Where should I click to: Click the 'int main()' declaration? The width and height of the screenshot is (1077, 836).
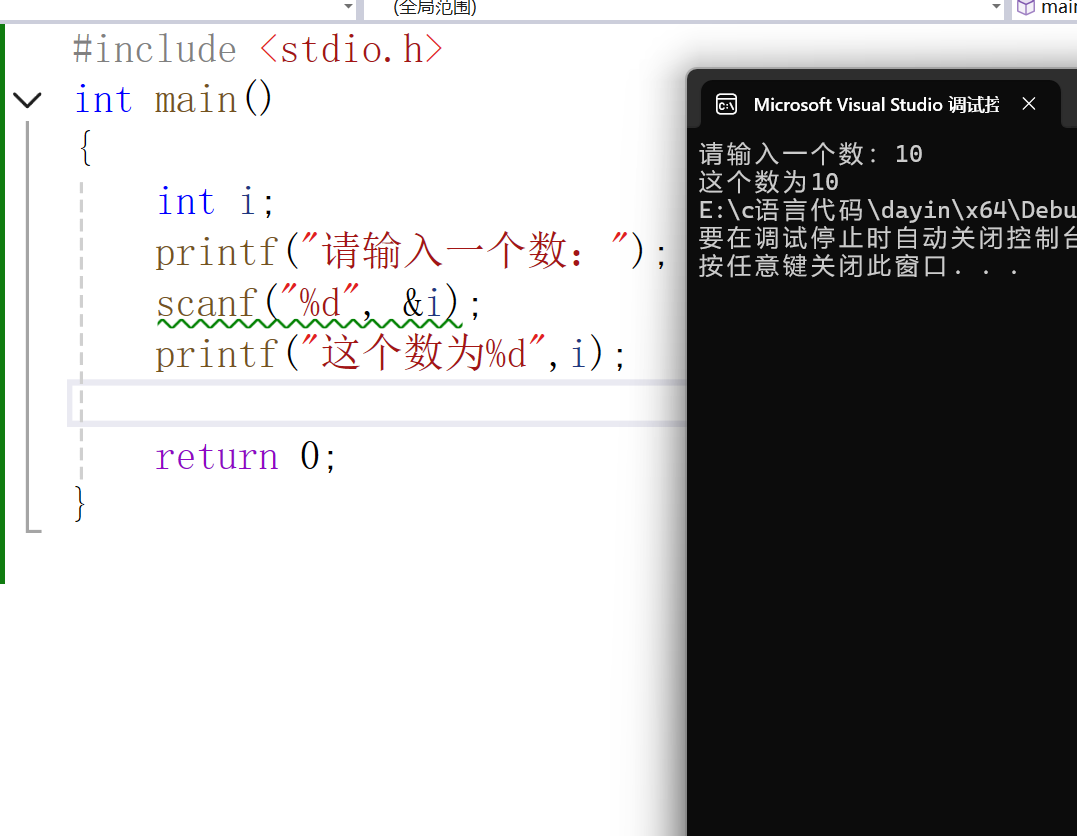pyautogui.click(x=173, y=100)
